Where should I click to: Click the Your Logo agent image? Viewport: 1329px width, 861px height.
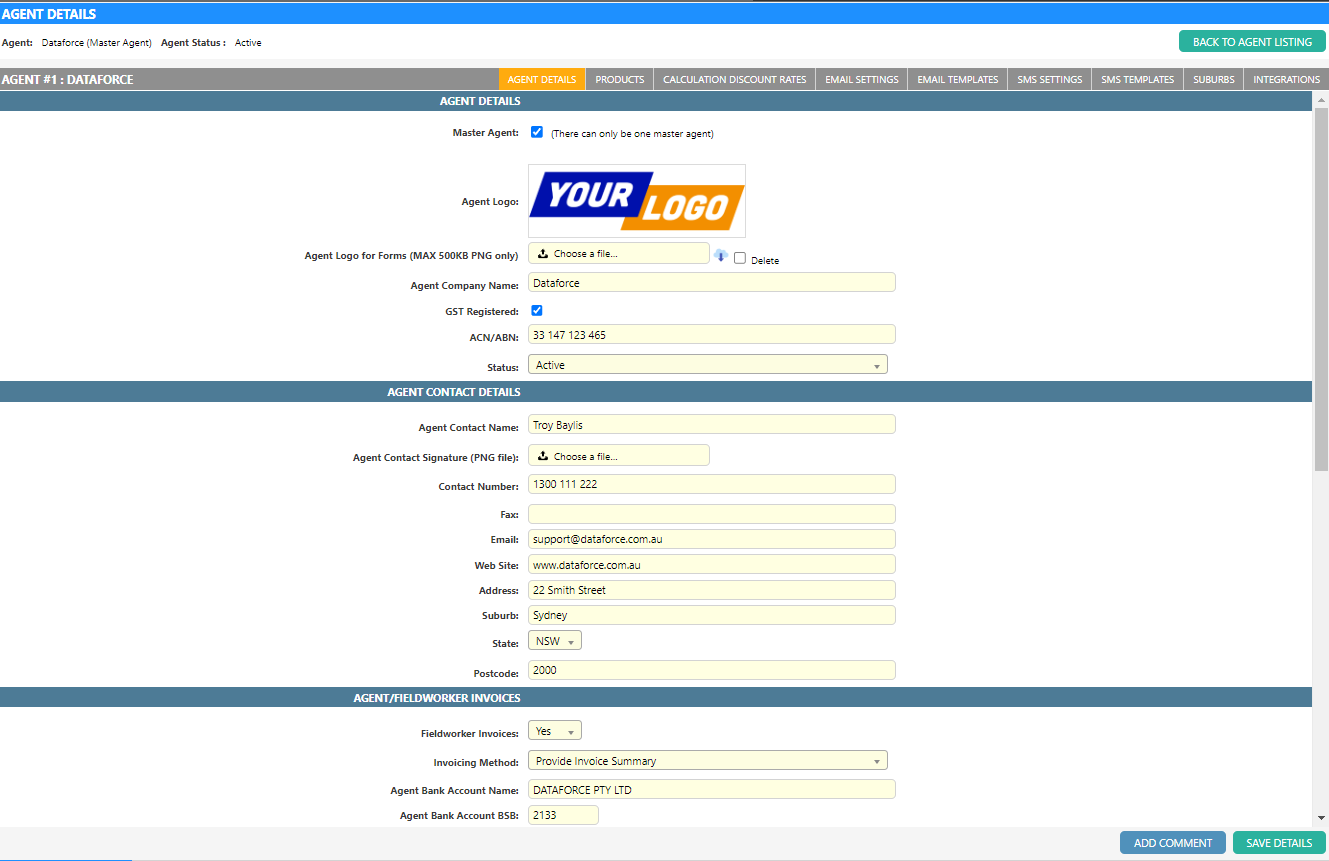pos(636,201)
